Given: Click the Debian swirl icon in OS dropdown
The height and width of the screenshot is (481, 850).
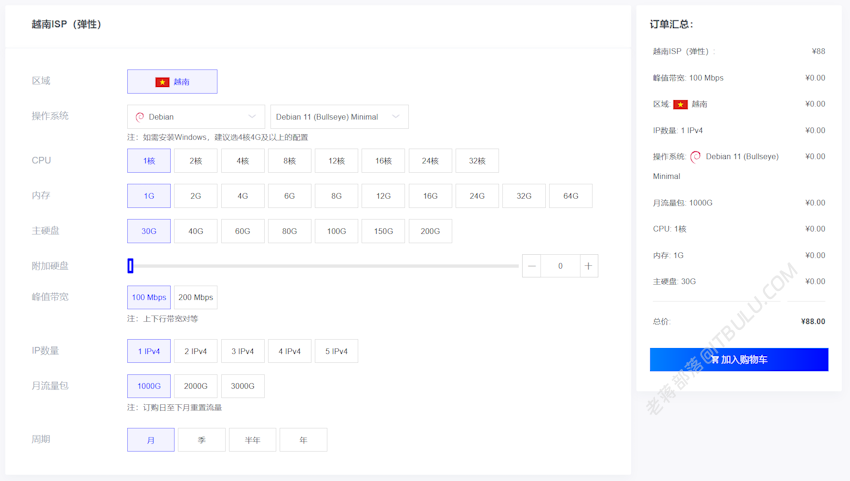Looking at the screenshot, I should pyautogui.click(x=140, y=117).
